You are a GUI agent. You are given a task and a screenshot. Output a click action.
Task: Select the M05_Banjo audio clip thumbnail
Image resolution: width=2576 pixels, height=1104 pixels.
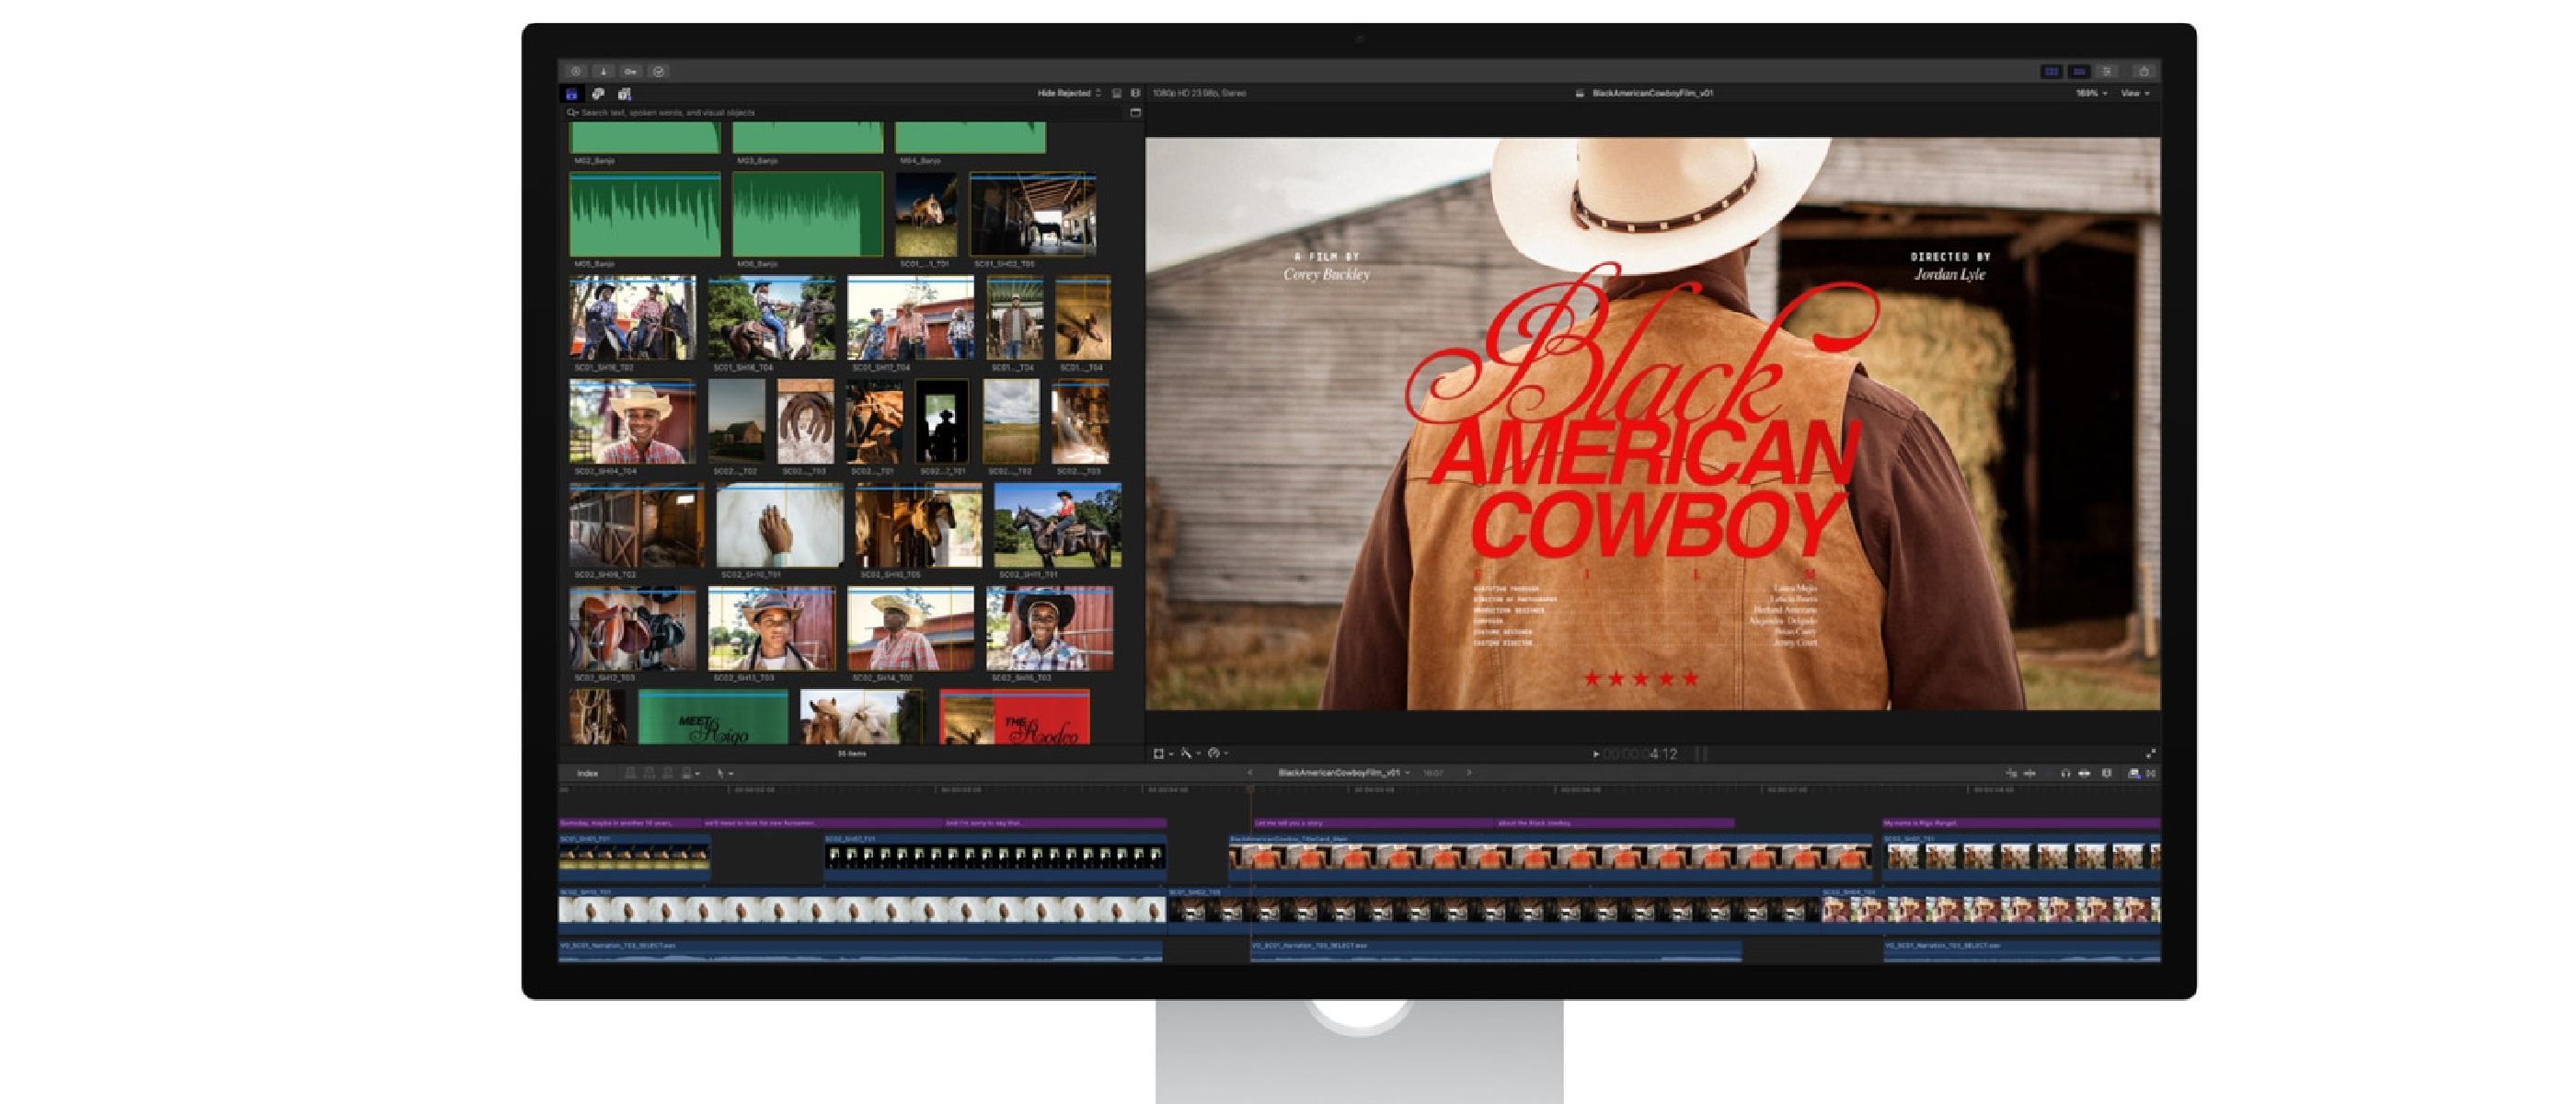(644, 214)
